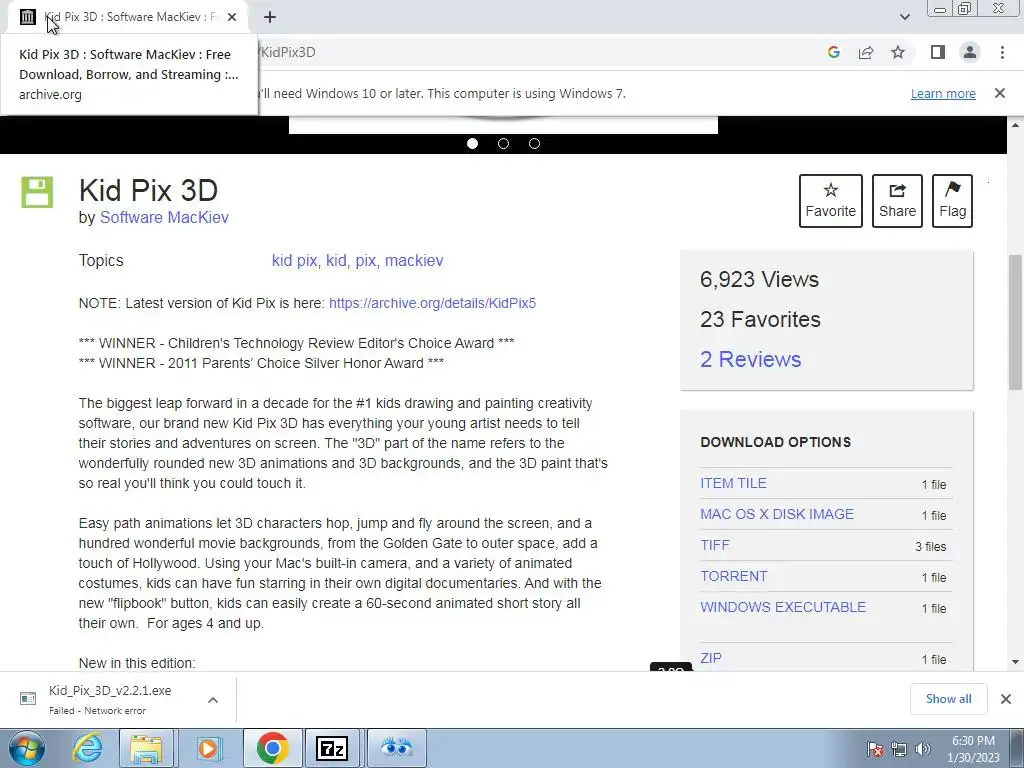Download the ZIP option

tap(711, 658)
